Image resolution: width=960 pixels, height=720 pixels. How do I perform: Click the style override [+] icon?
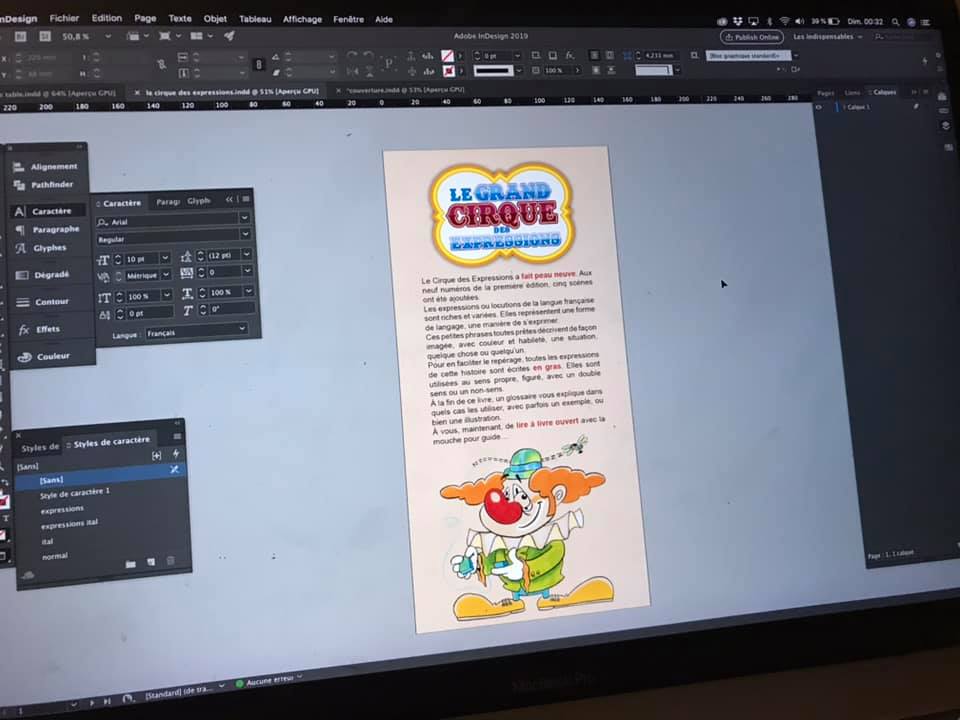tap(157, 455)
